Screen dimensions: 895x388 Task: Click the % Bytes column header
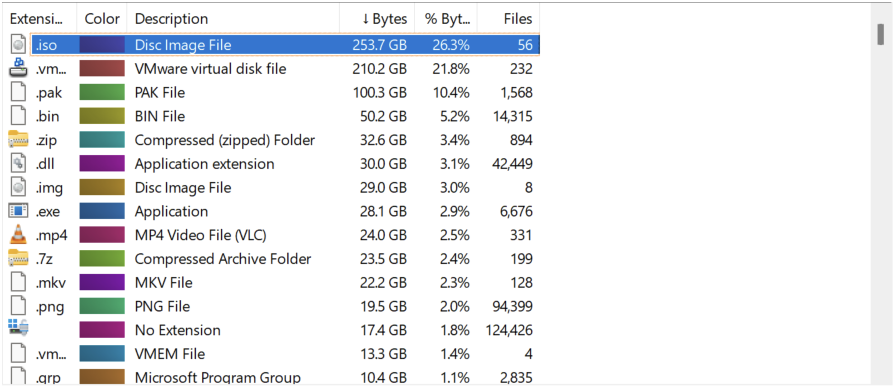coord(446,19)
